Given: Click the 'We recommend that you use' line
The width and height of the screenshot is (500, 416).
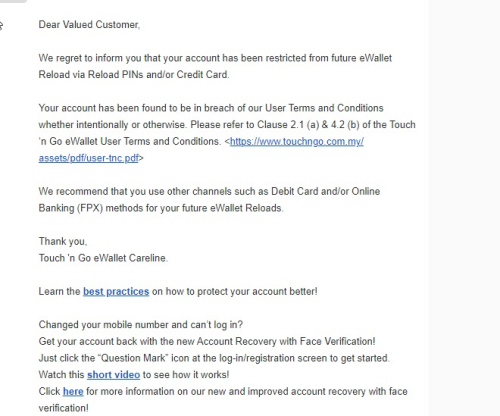Looking at the screenshot, I should coord(209,191).
